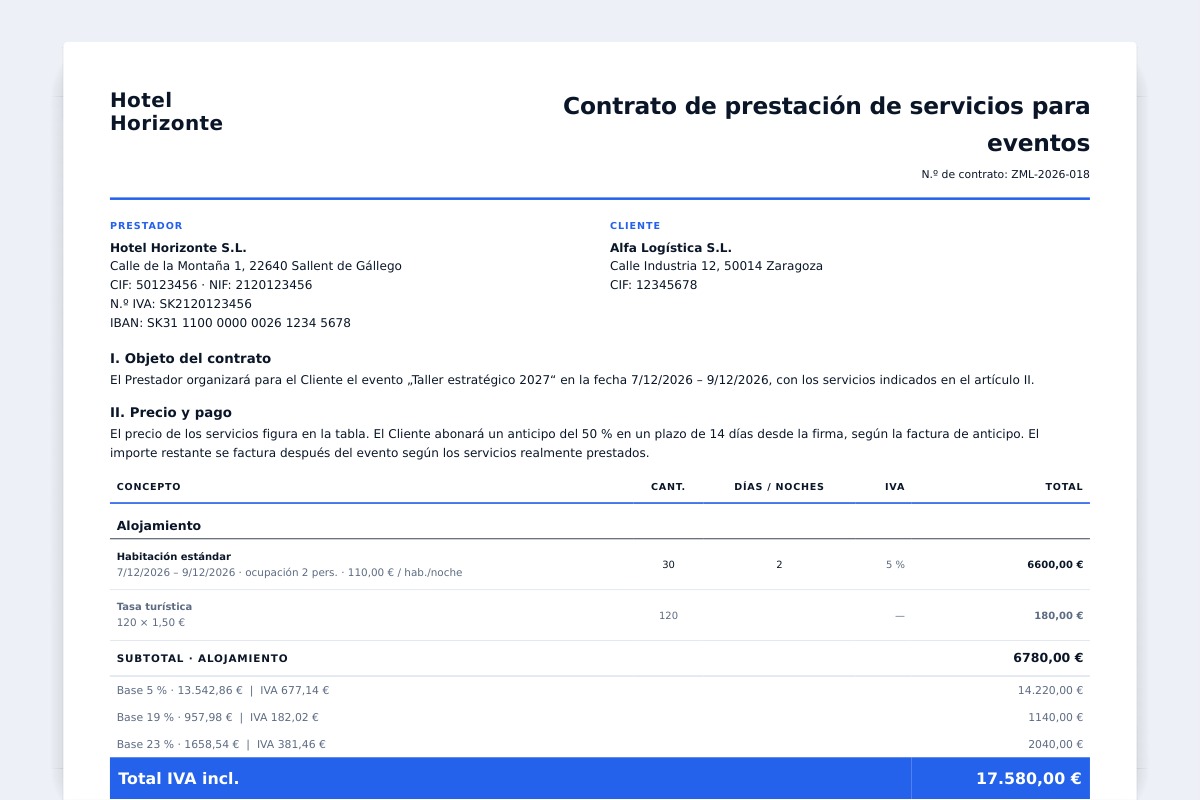Viewport: 1200px width, 800px height.
Task: Click Tasa turística item name
Action: [154, 607]
